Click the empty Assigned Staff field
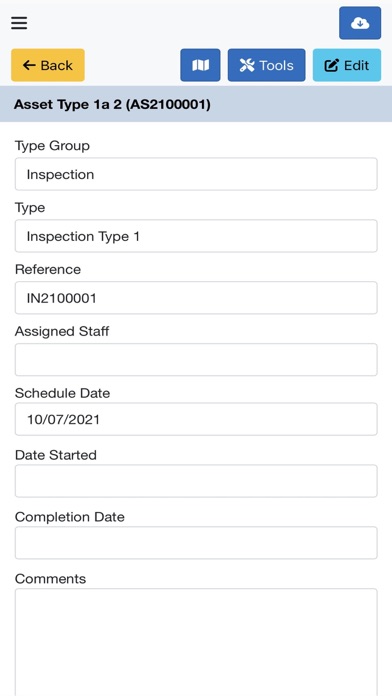The height and width of the screenshot is (696, 392). pyautogui.click(x=196, y=360)
